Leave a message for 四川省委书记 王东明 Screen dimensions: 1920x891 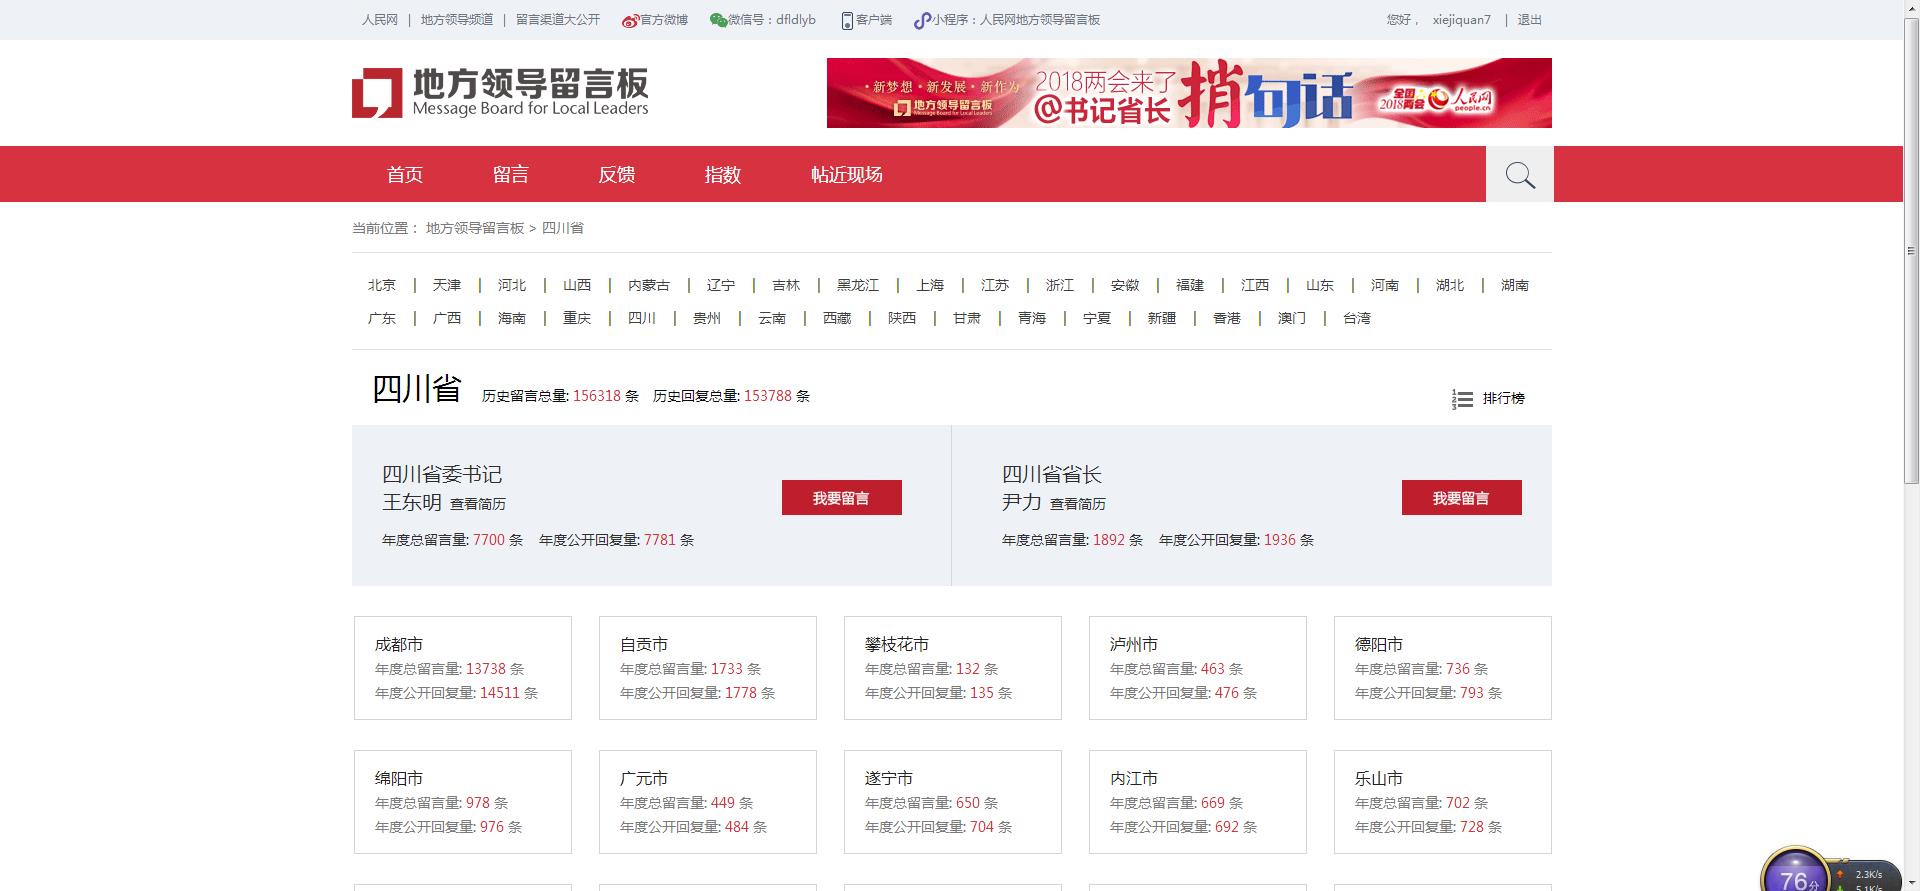[x=841, y=498]
